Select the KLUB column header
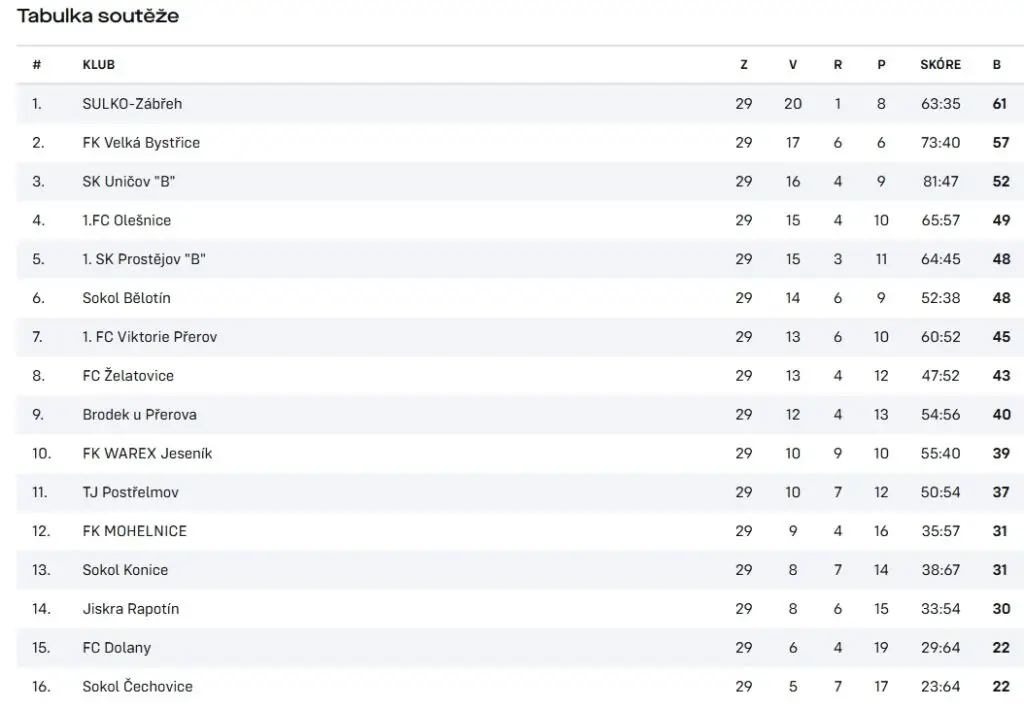1024x709 pixels. [99, 65]
